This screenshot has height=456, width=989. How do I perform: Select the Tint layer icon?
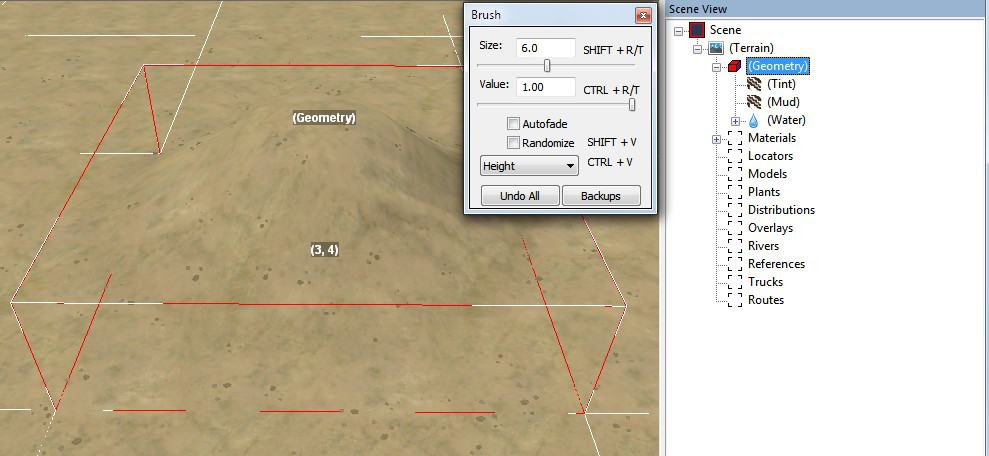(754, 84)
